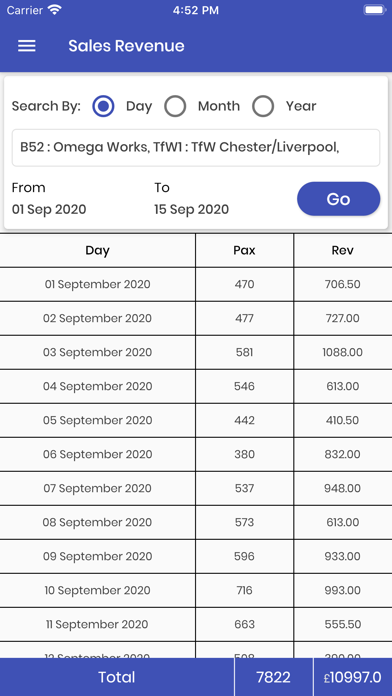The height and width of the screenshot is (696, 392).
Task: Open the hamburger navigation menu
Action: [x=27, y=46]
